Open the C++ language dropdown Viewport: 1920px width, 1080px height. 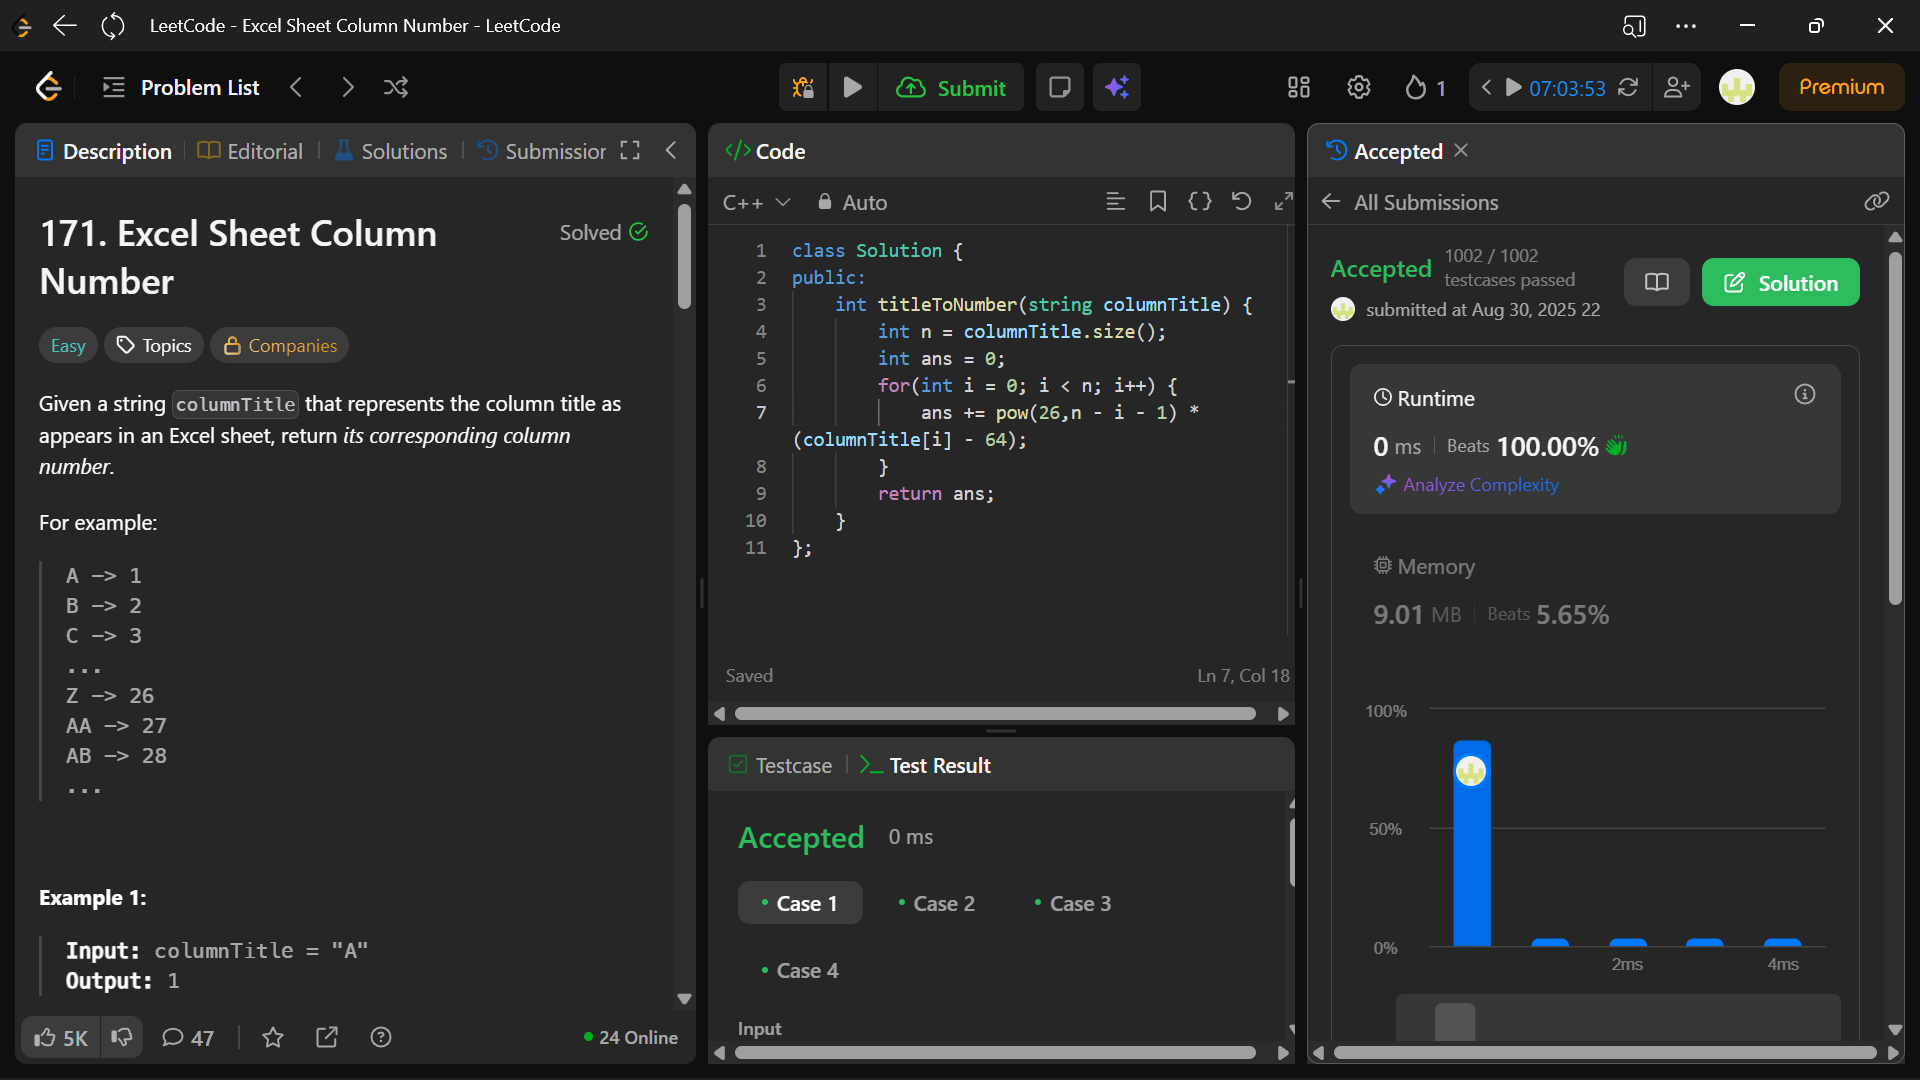coord(756,203)
